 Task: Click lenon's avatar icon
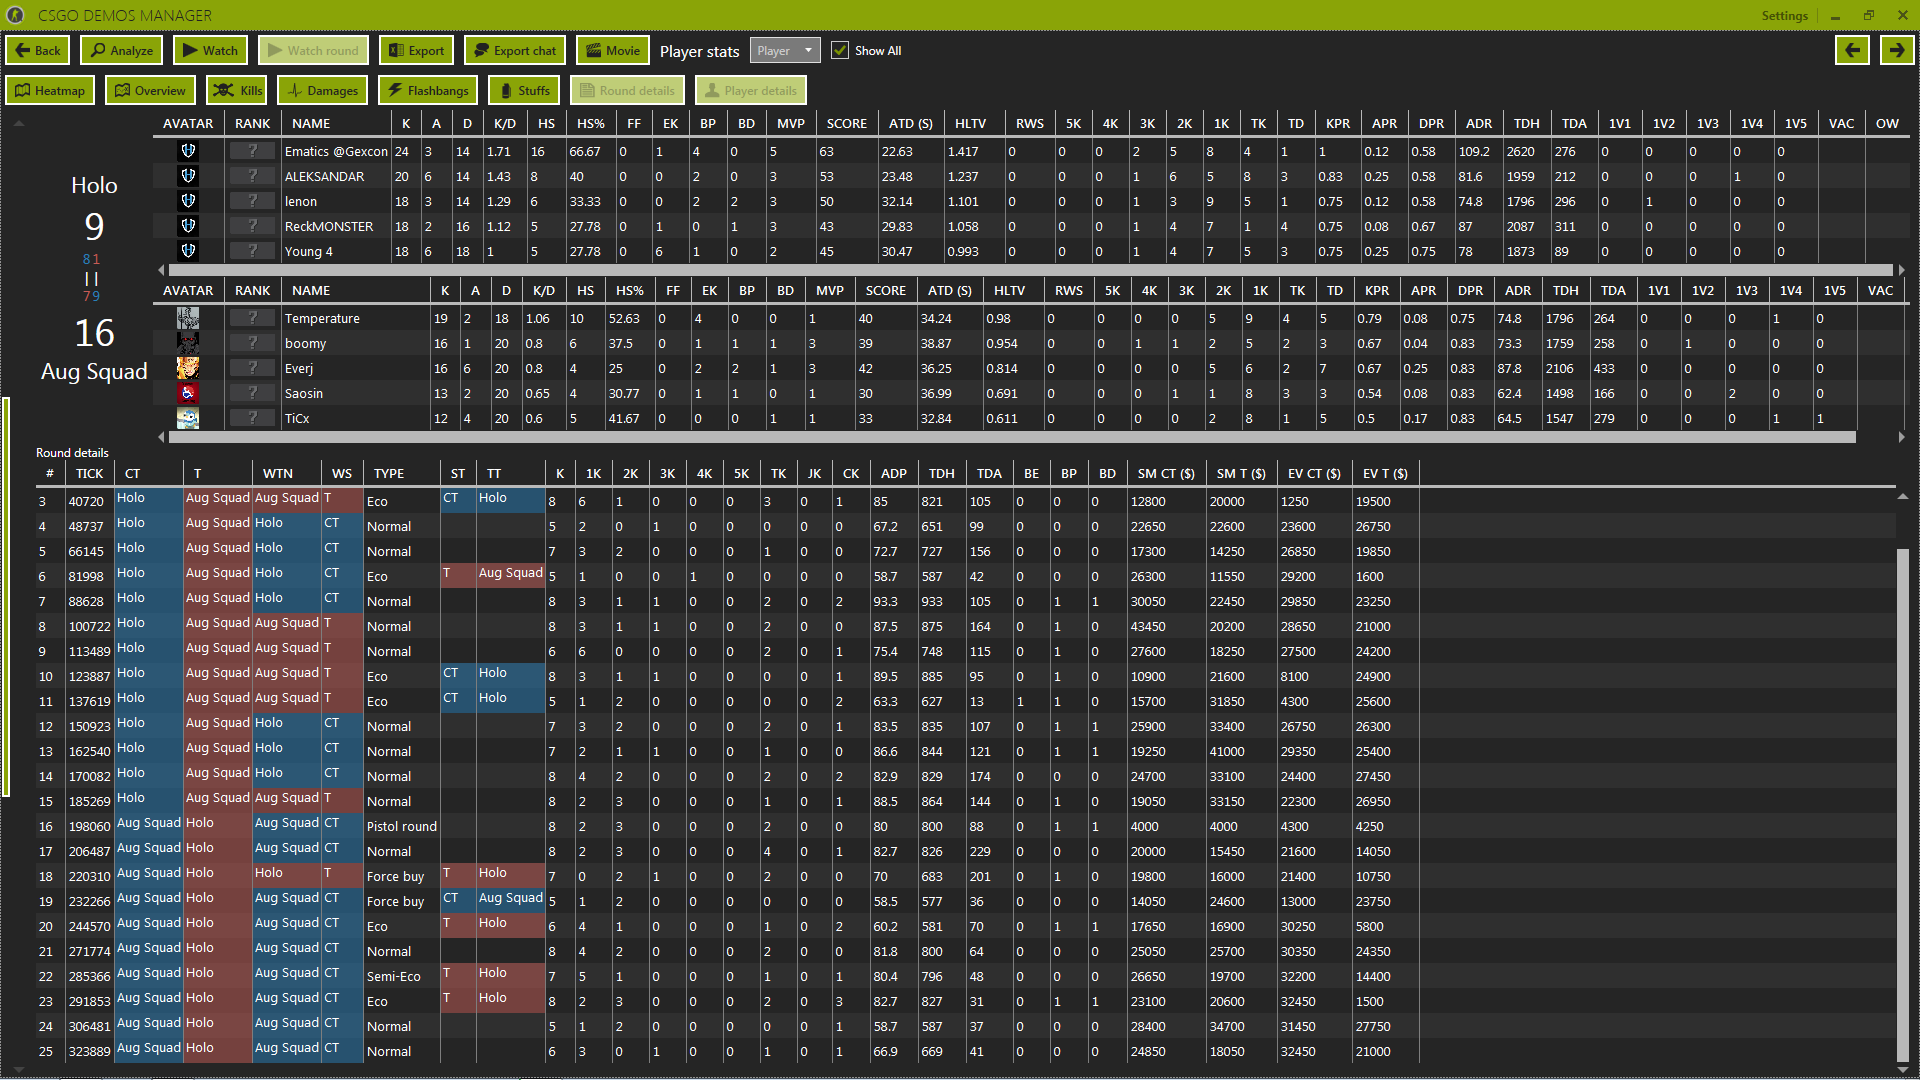tap(188, 201)
